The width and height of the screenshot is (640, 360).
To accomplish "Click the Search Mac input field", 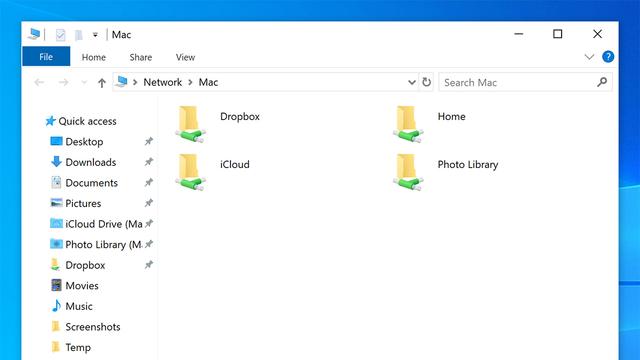I will (x=518, y=82).
